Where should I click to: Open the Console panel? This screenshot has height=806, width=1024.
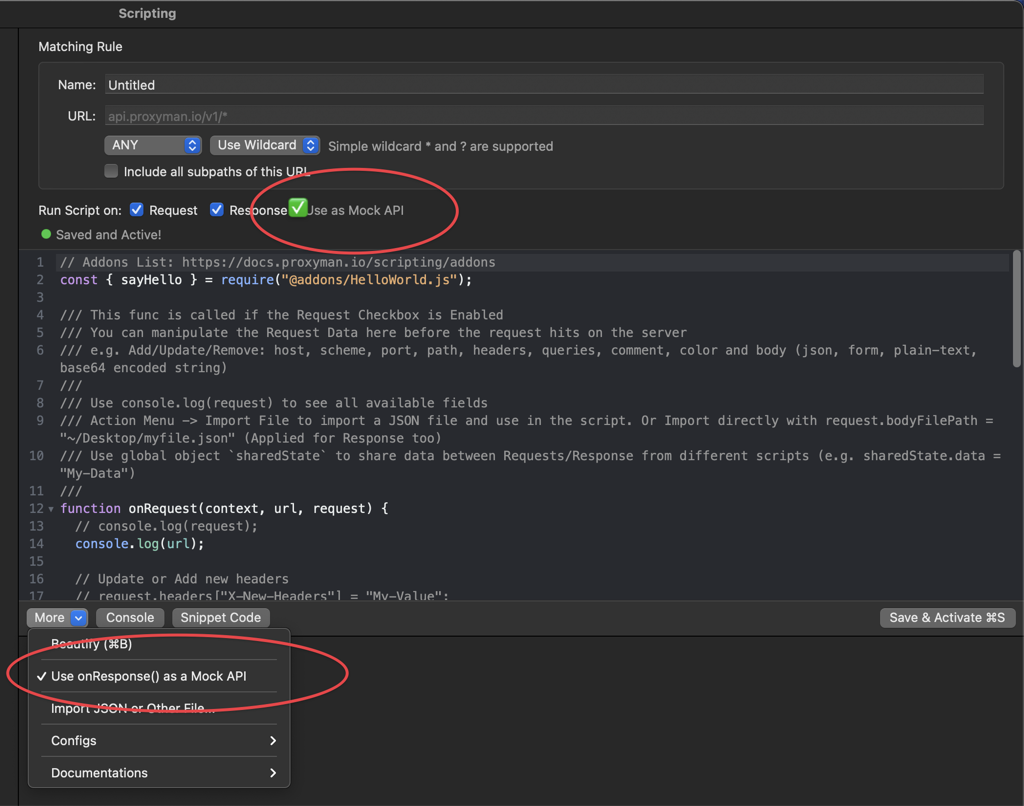pos(129,617)
